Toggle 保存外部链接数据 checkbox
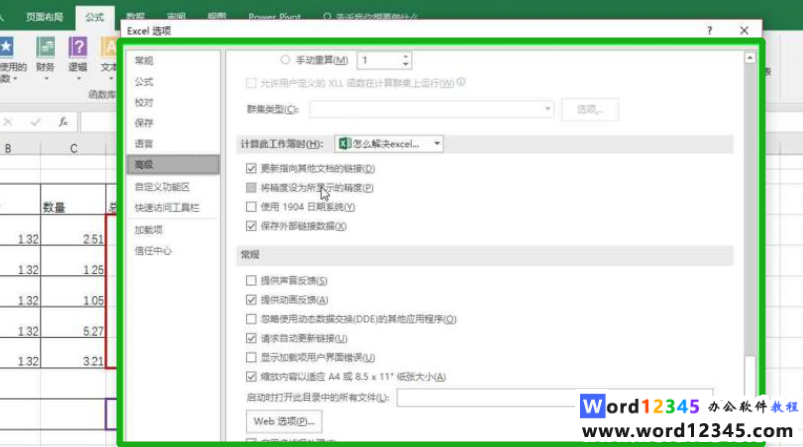 point(251,226)
